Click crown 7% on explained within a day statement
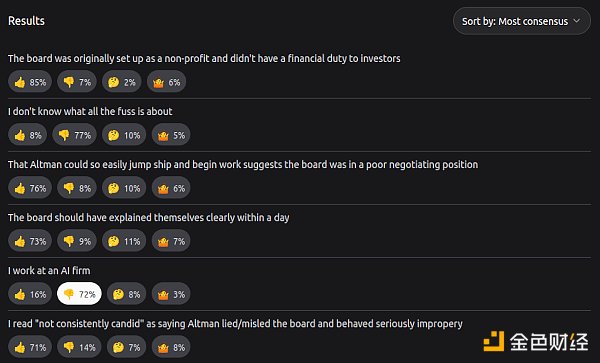 171,241
